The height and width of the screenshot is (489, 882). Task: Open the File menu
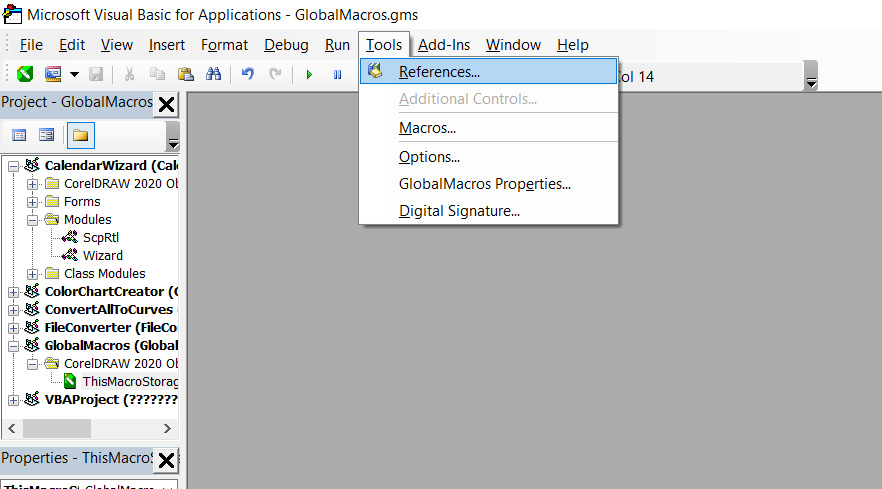31,44
